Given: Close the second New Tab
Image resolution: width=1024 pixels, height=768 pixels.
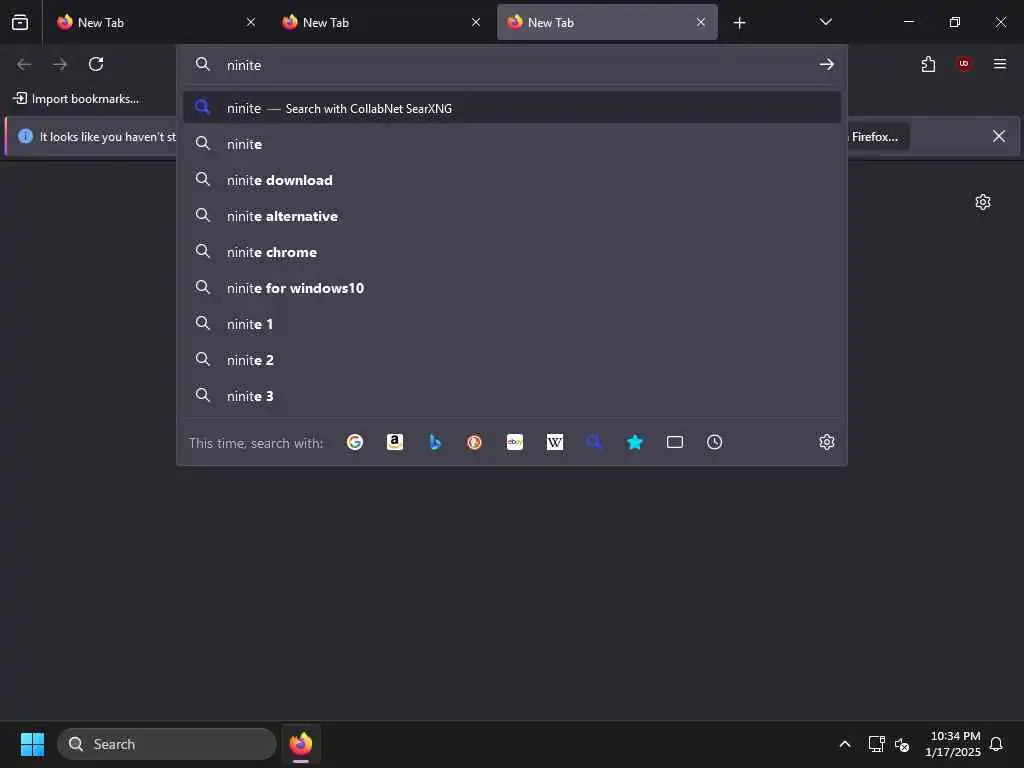Looking at the screenshot, I should coord(476,22).
